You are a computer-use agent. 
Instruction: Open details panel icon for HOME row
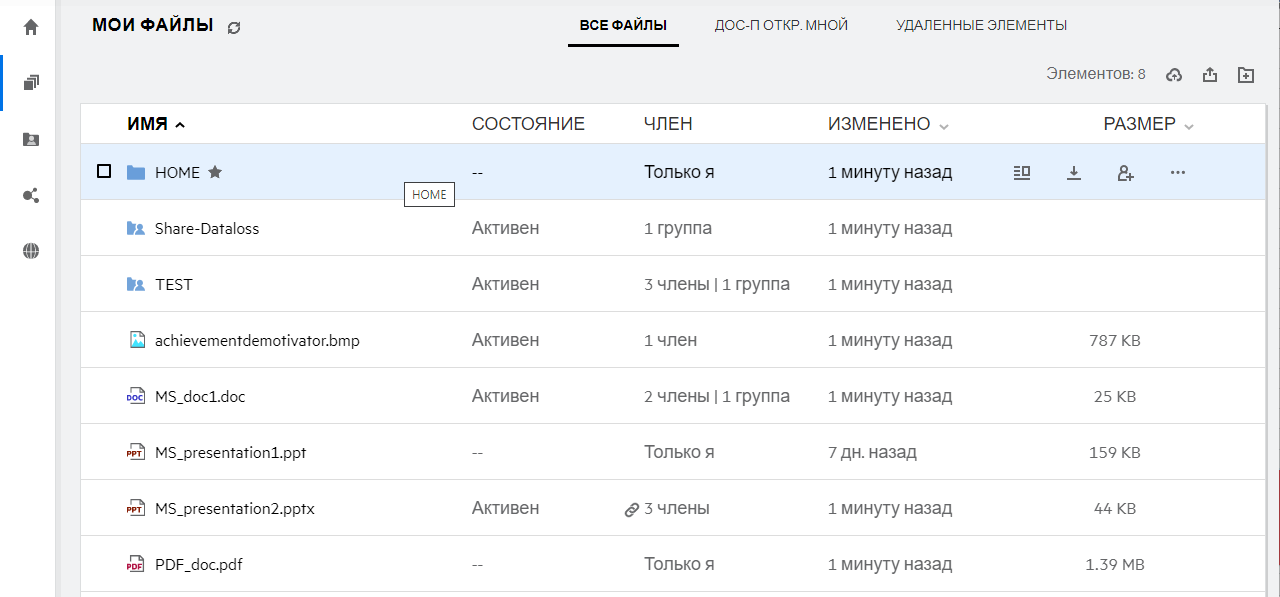tap(1021, 173)
